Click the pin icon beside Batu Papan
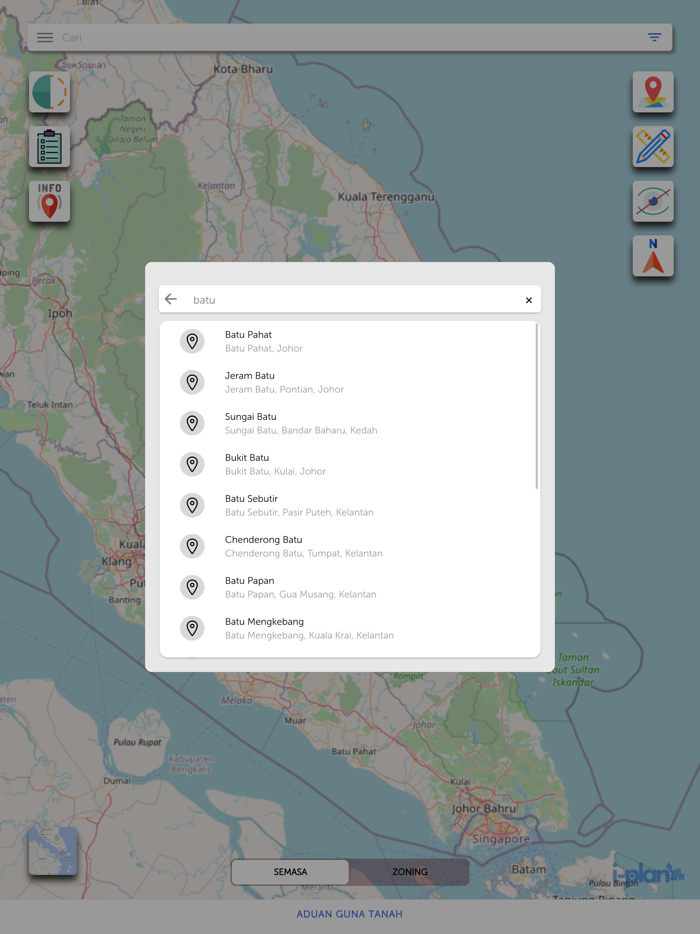The width and height of the screenshot is (700, 934). point(192,587)
